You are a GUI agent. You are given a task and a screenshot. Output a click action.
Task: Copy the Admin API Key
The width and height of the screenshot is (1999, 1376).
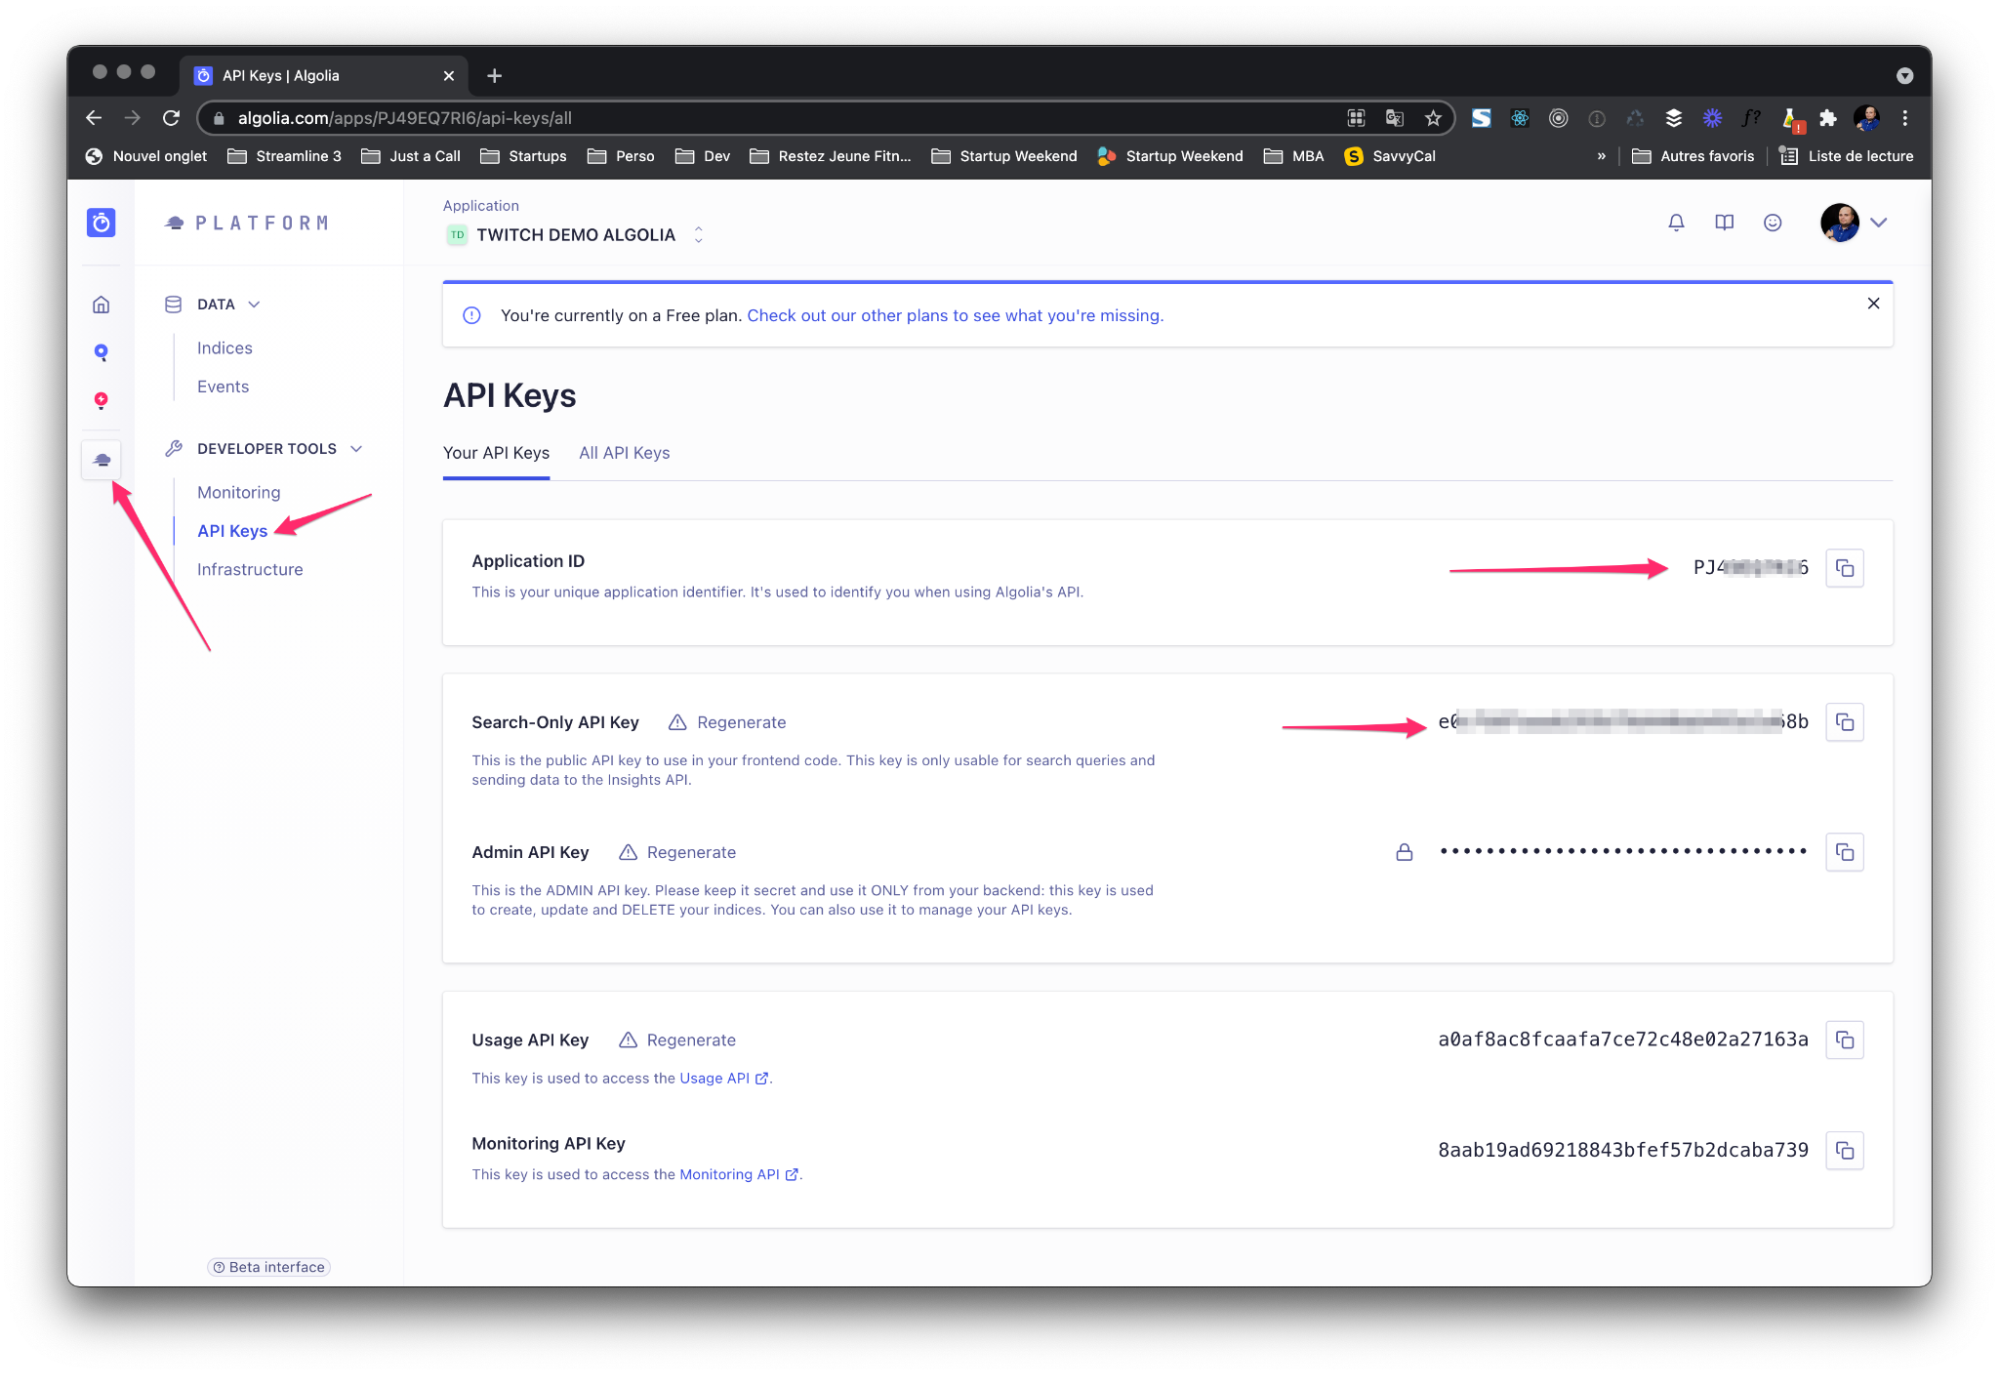[1844, 852]
